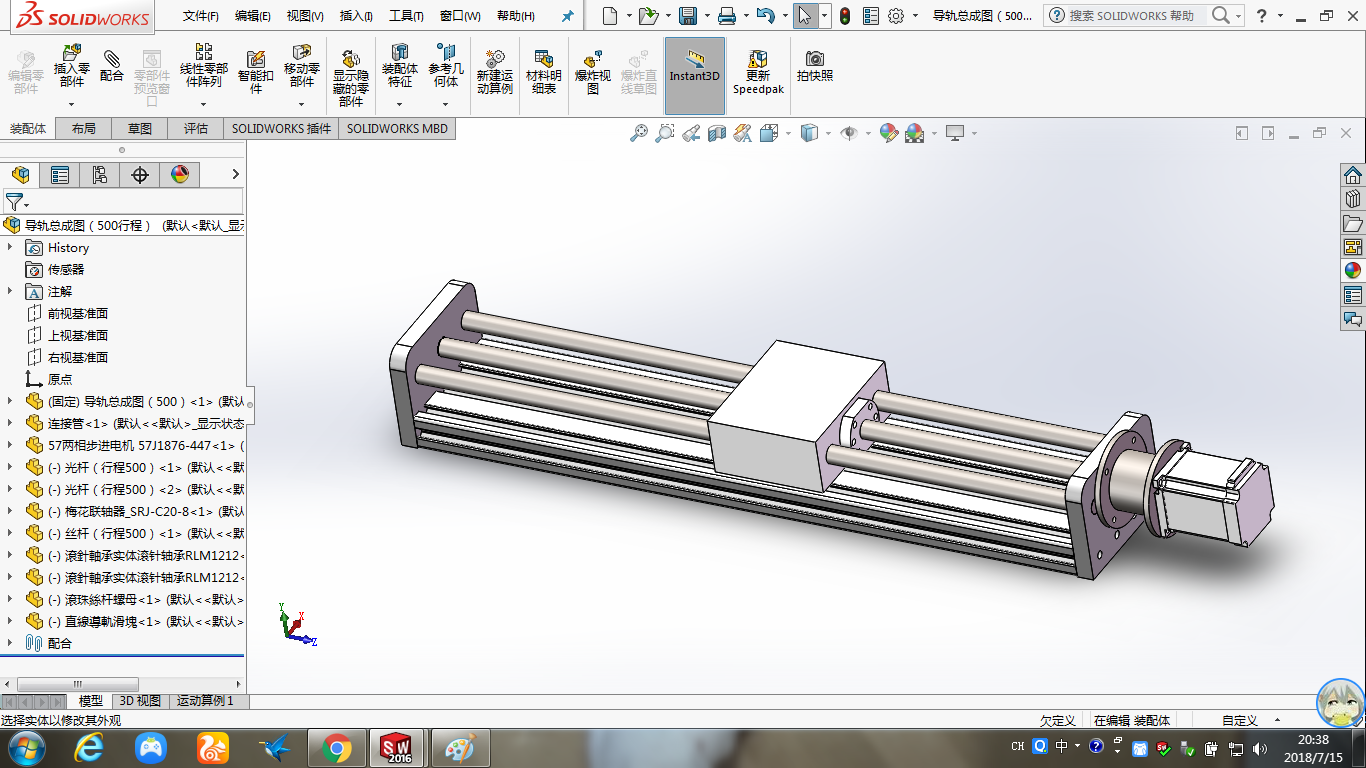Open the File Explorer task pane tab
Image resolution: width=1366 pixels, height=768 pixels.
pos(1353,223)
